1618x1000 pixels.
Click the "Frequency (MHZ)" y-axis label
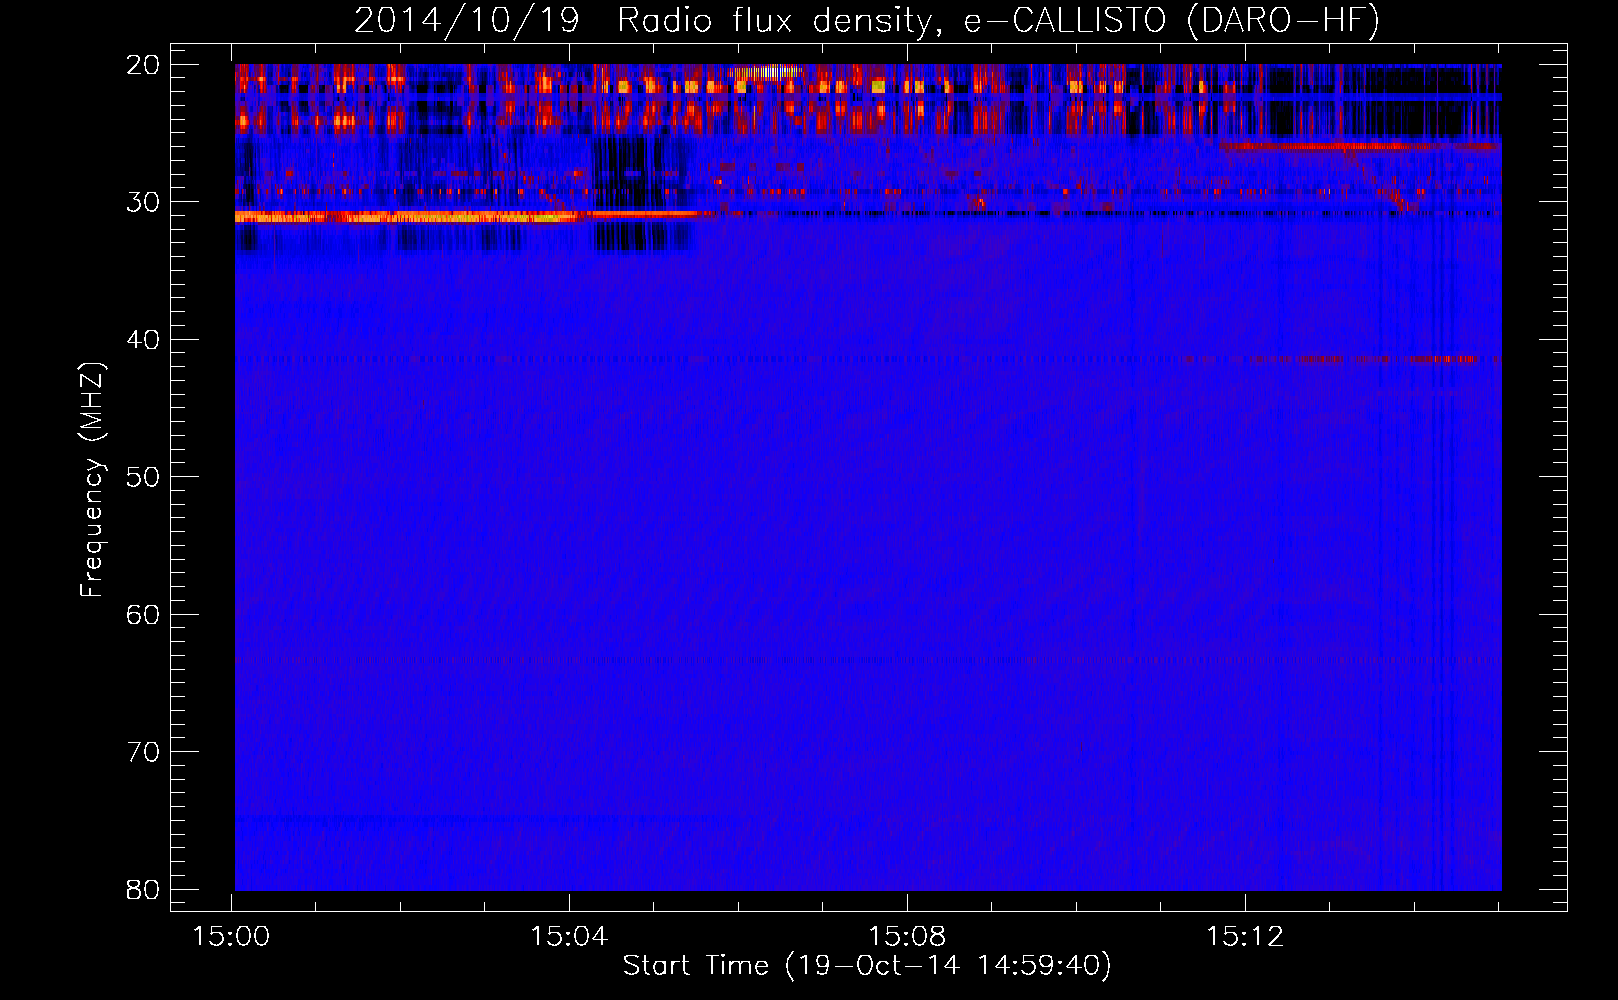tap(92, 480)
